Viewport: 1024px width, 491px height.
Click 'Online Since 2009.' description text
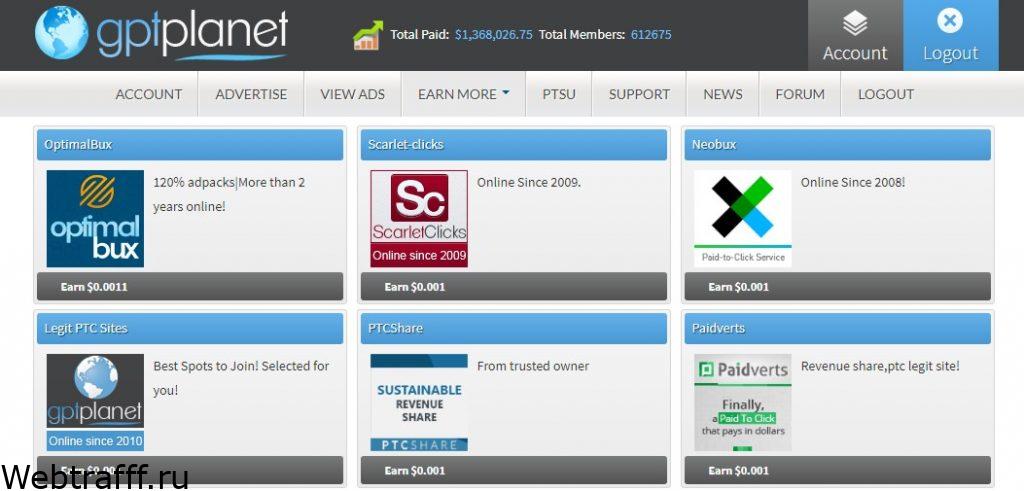[529, 183]
